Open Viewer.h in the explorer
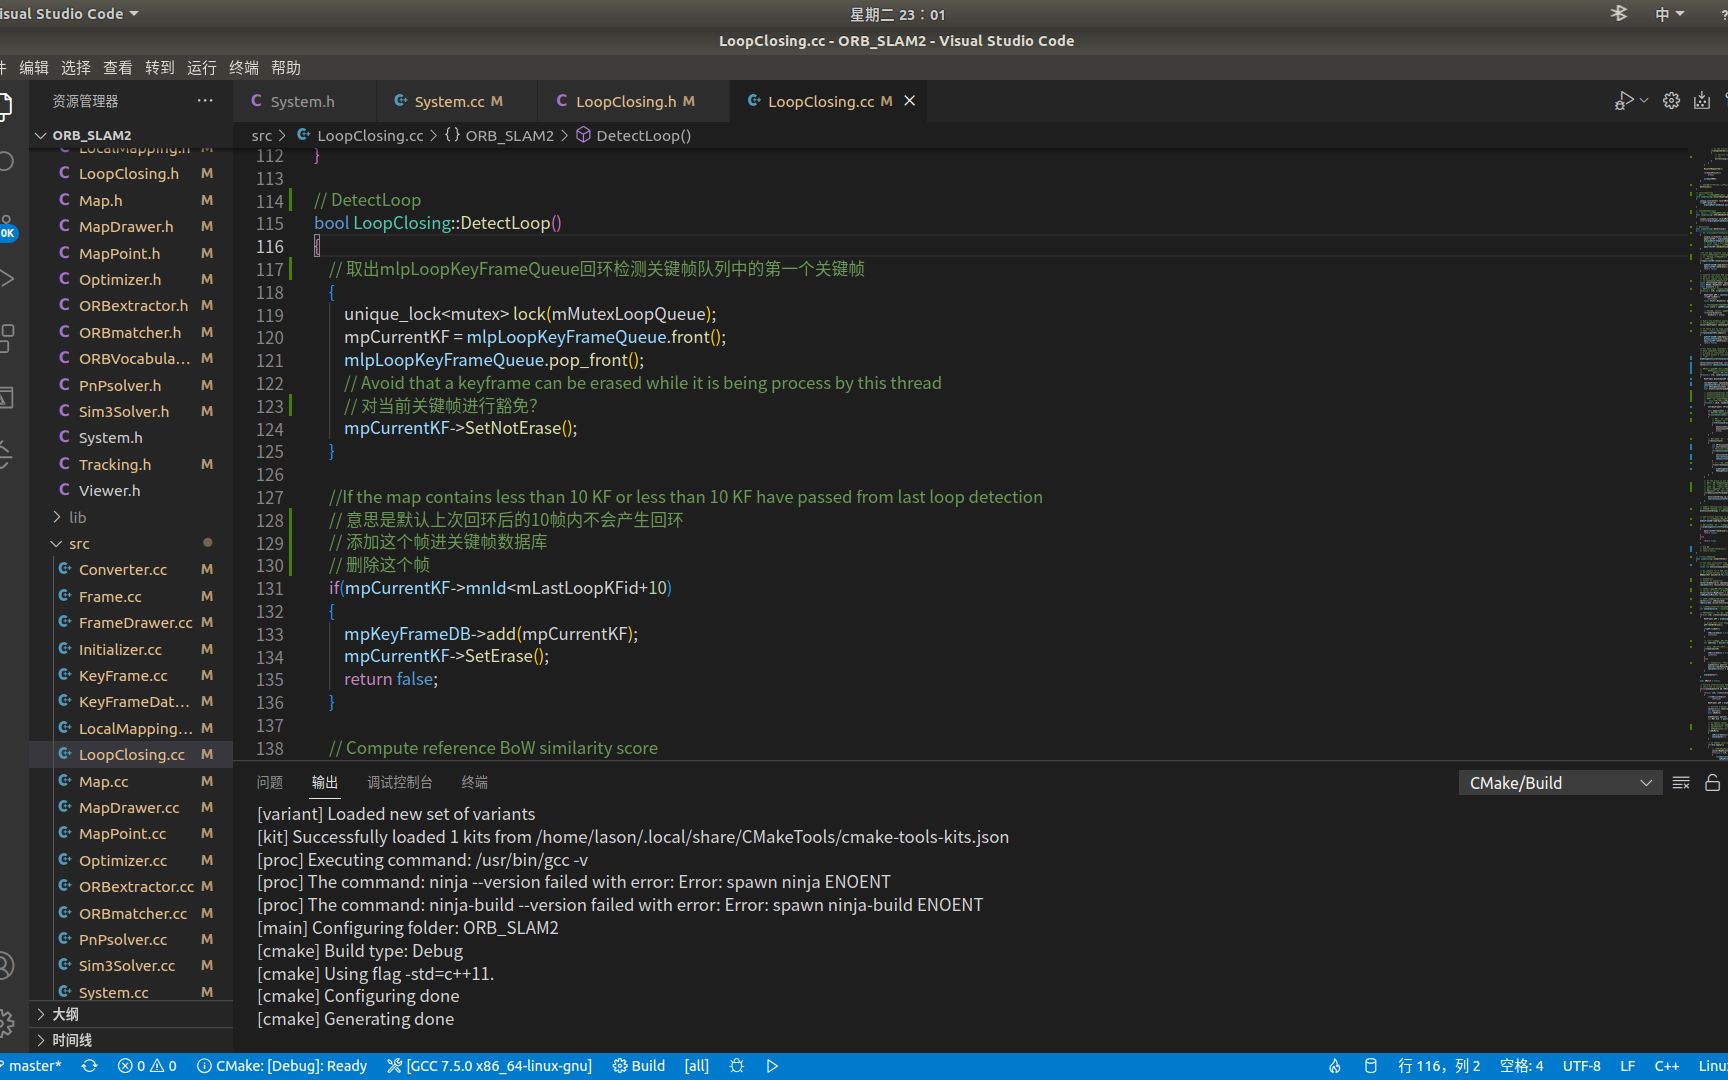 tap(131, 491)
